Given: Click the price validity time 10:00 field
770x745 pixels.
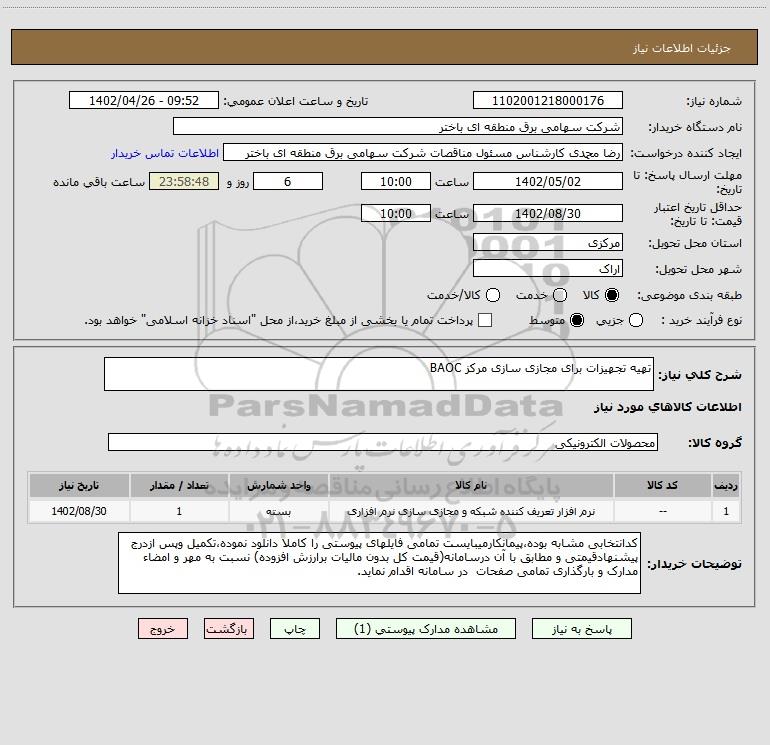Looking at the screenshot, I should coord(396,214).
